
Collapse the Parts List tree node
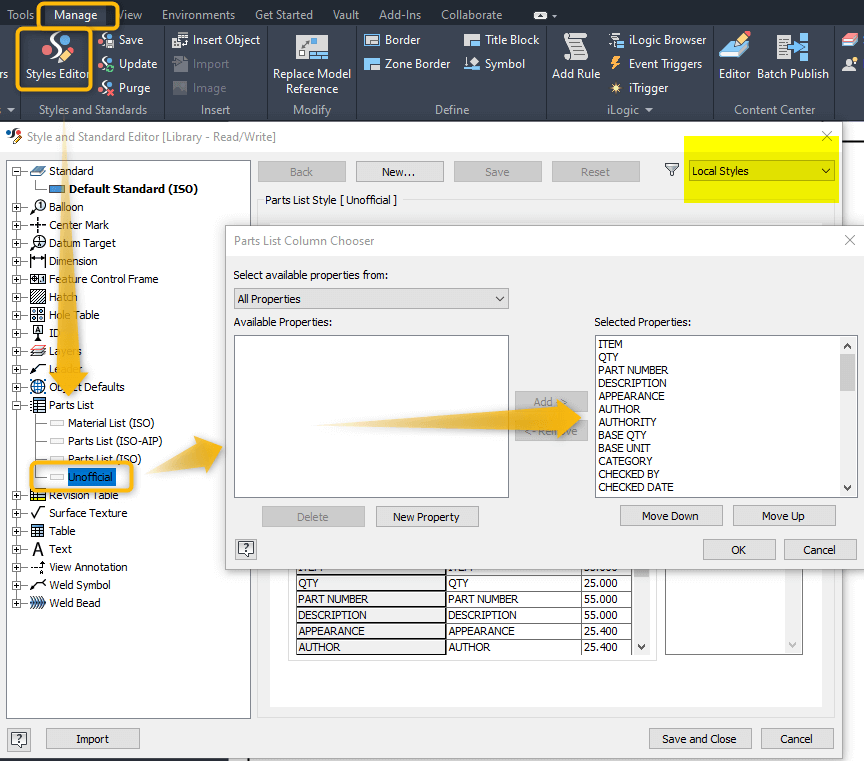click(17, 406)
